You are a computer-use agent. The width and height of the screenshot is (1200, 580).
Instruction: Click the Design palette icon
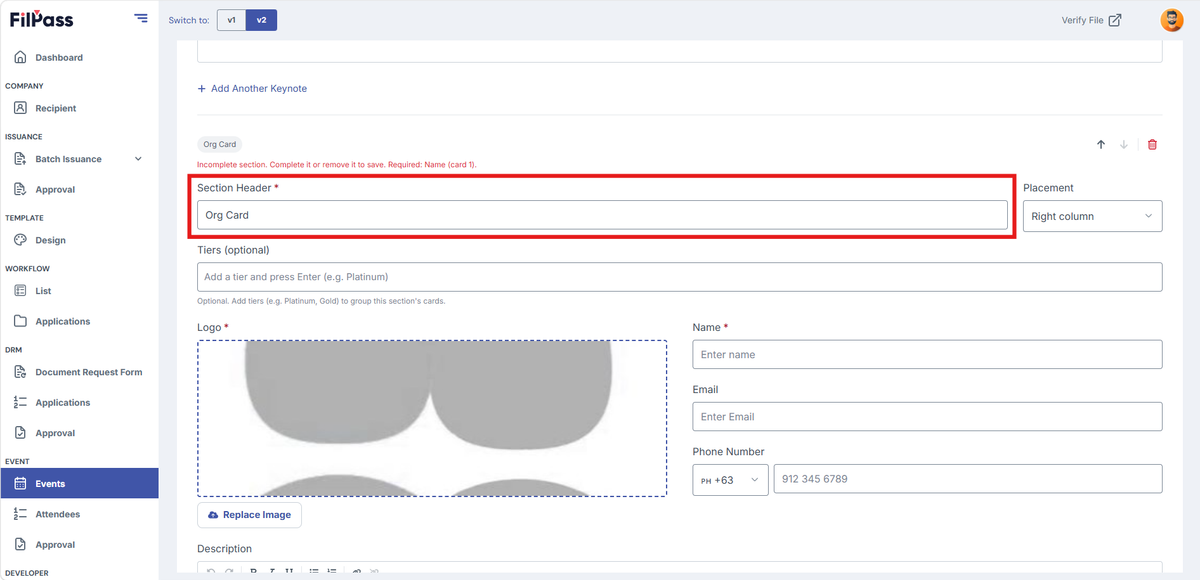20,240
